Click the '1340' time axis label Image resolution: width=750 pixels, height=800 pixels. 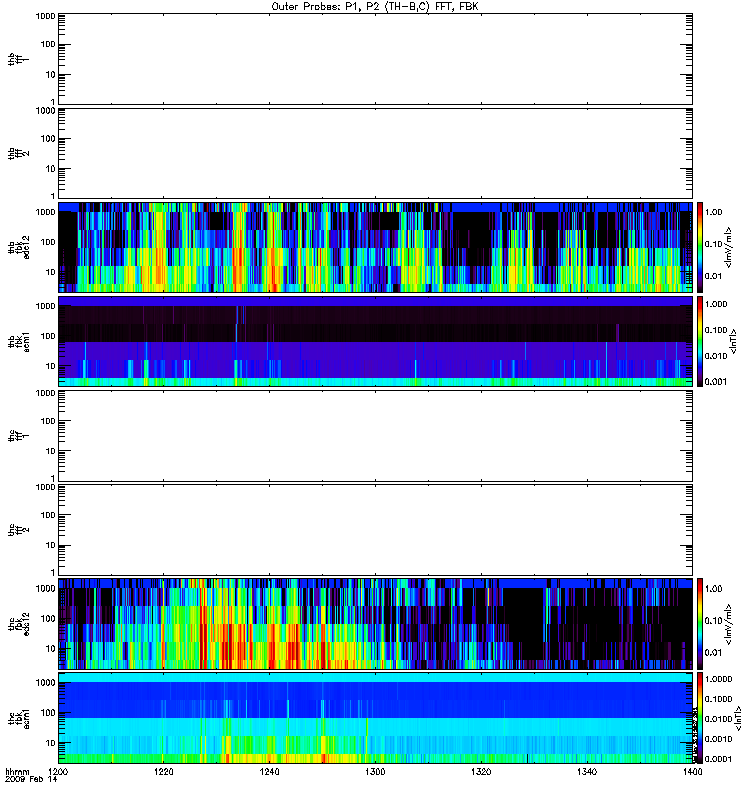(x=587, y=772)
